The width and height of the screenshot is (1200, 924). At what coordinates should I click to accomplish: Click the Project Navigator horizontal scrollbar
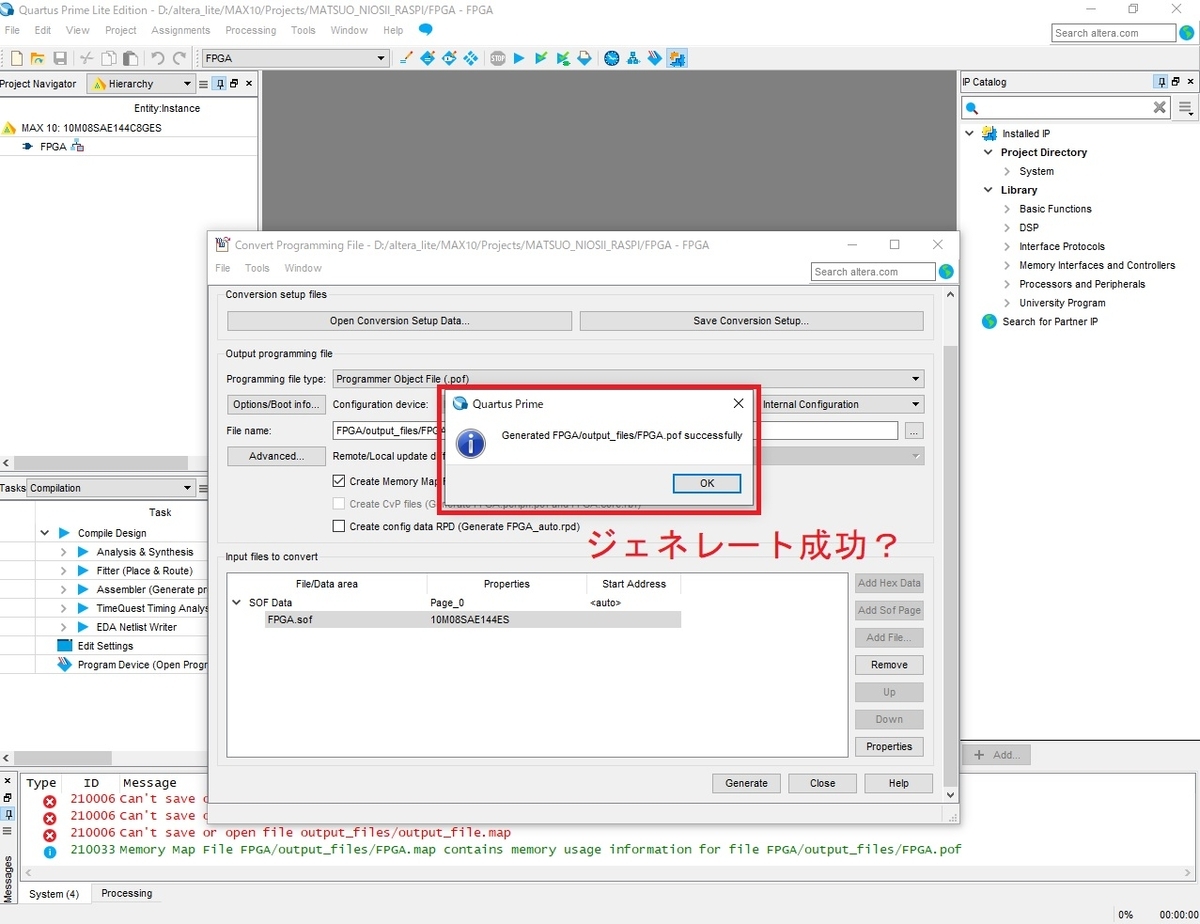click(100, 464)
